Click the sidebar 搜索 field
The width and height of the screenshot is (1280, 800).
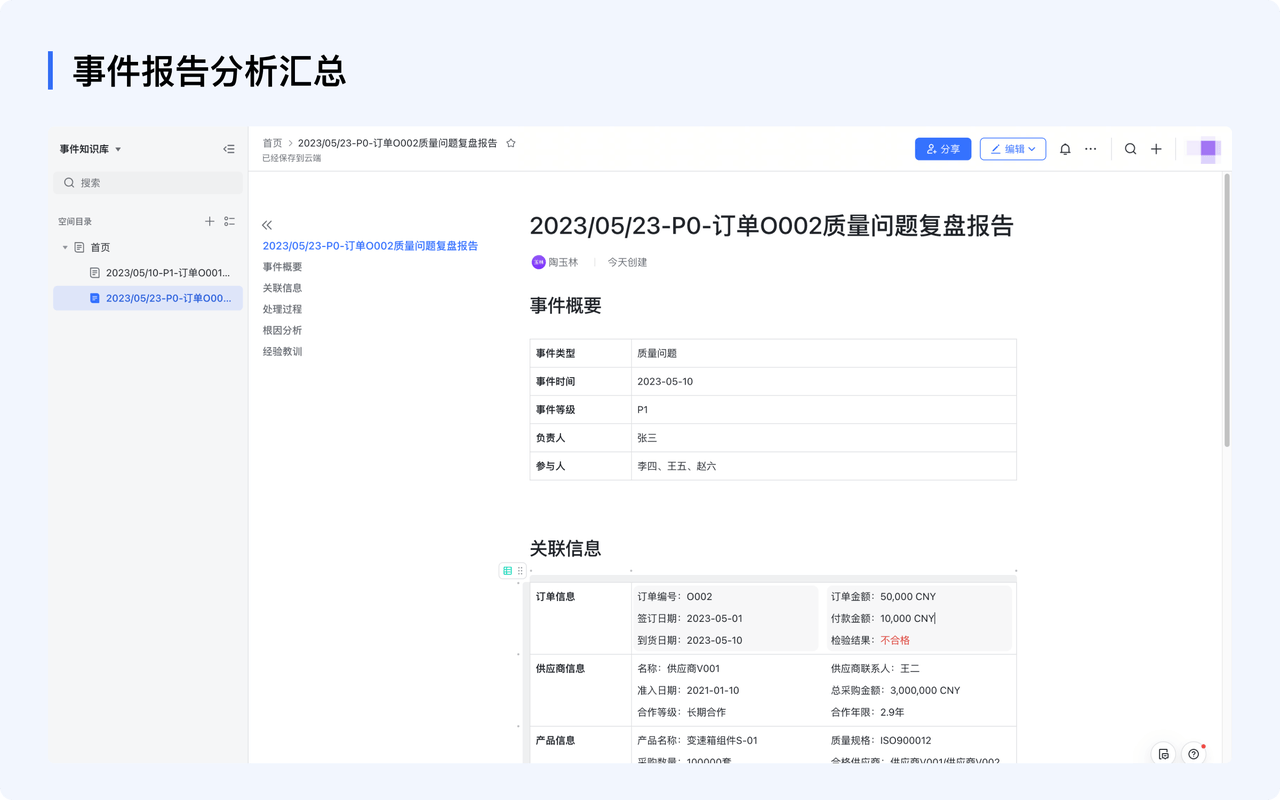[x=148, y=183]
